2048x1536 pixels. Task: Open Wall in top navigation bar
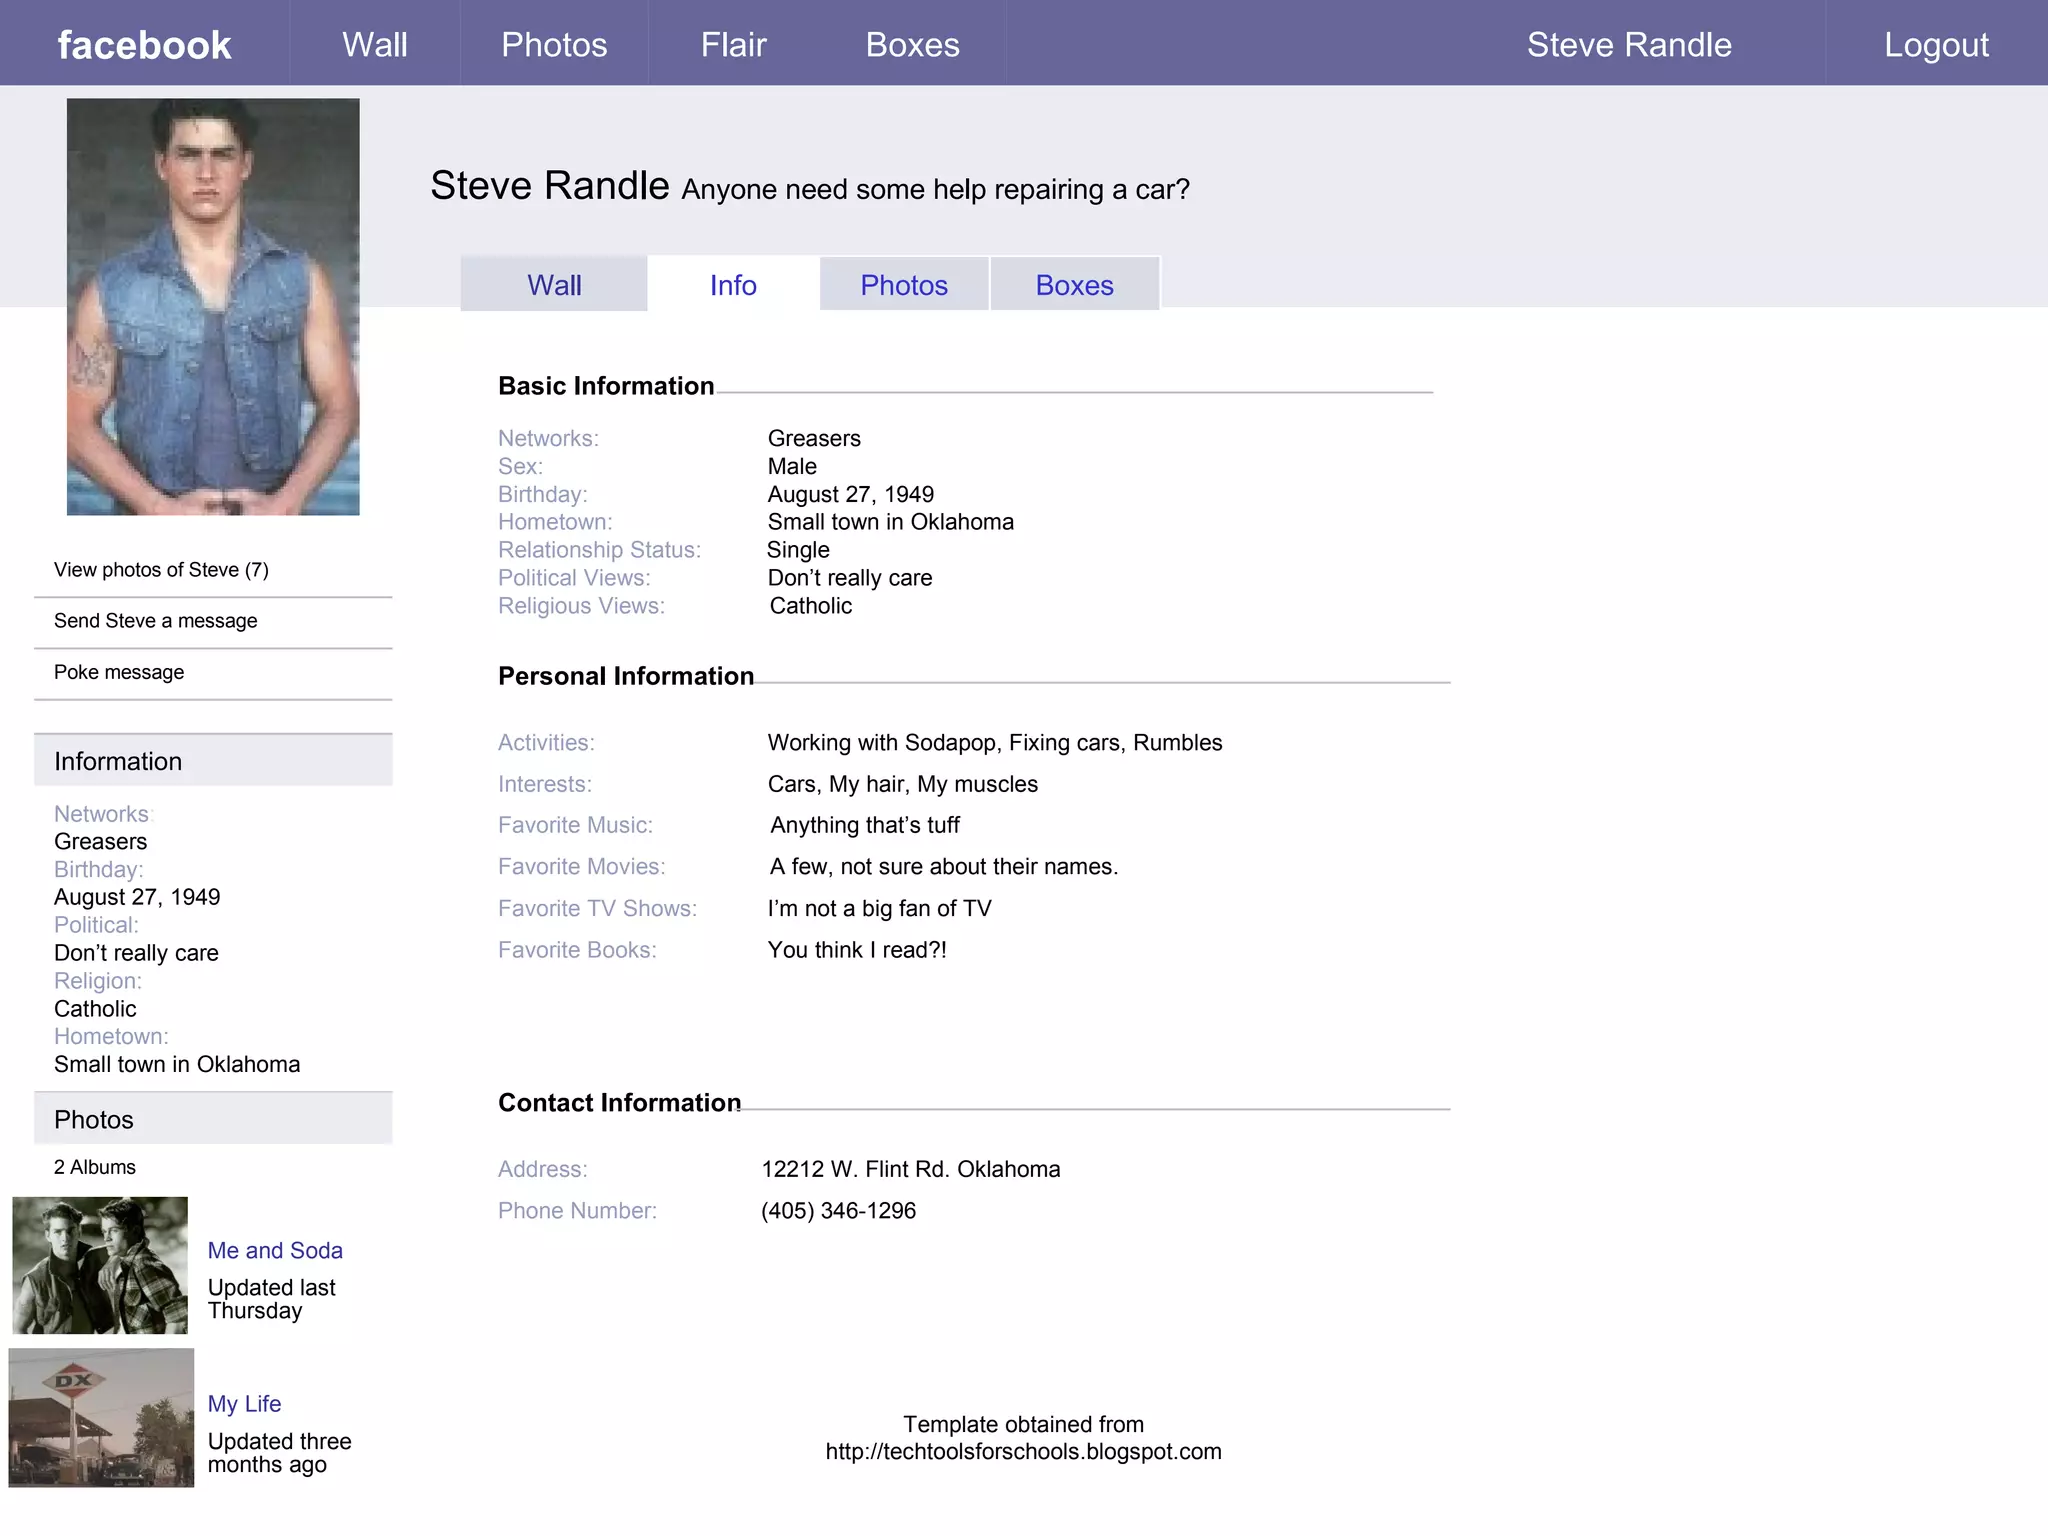(374, 45)
